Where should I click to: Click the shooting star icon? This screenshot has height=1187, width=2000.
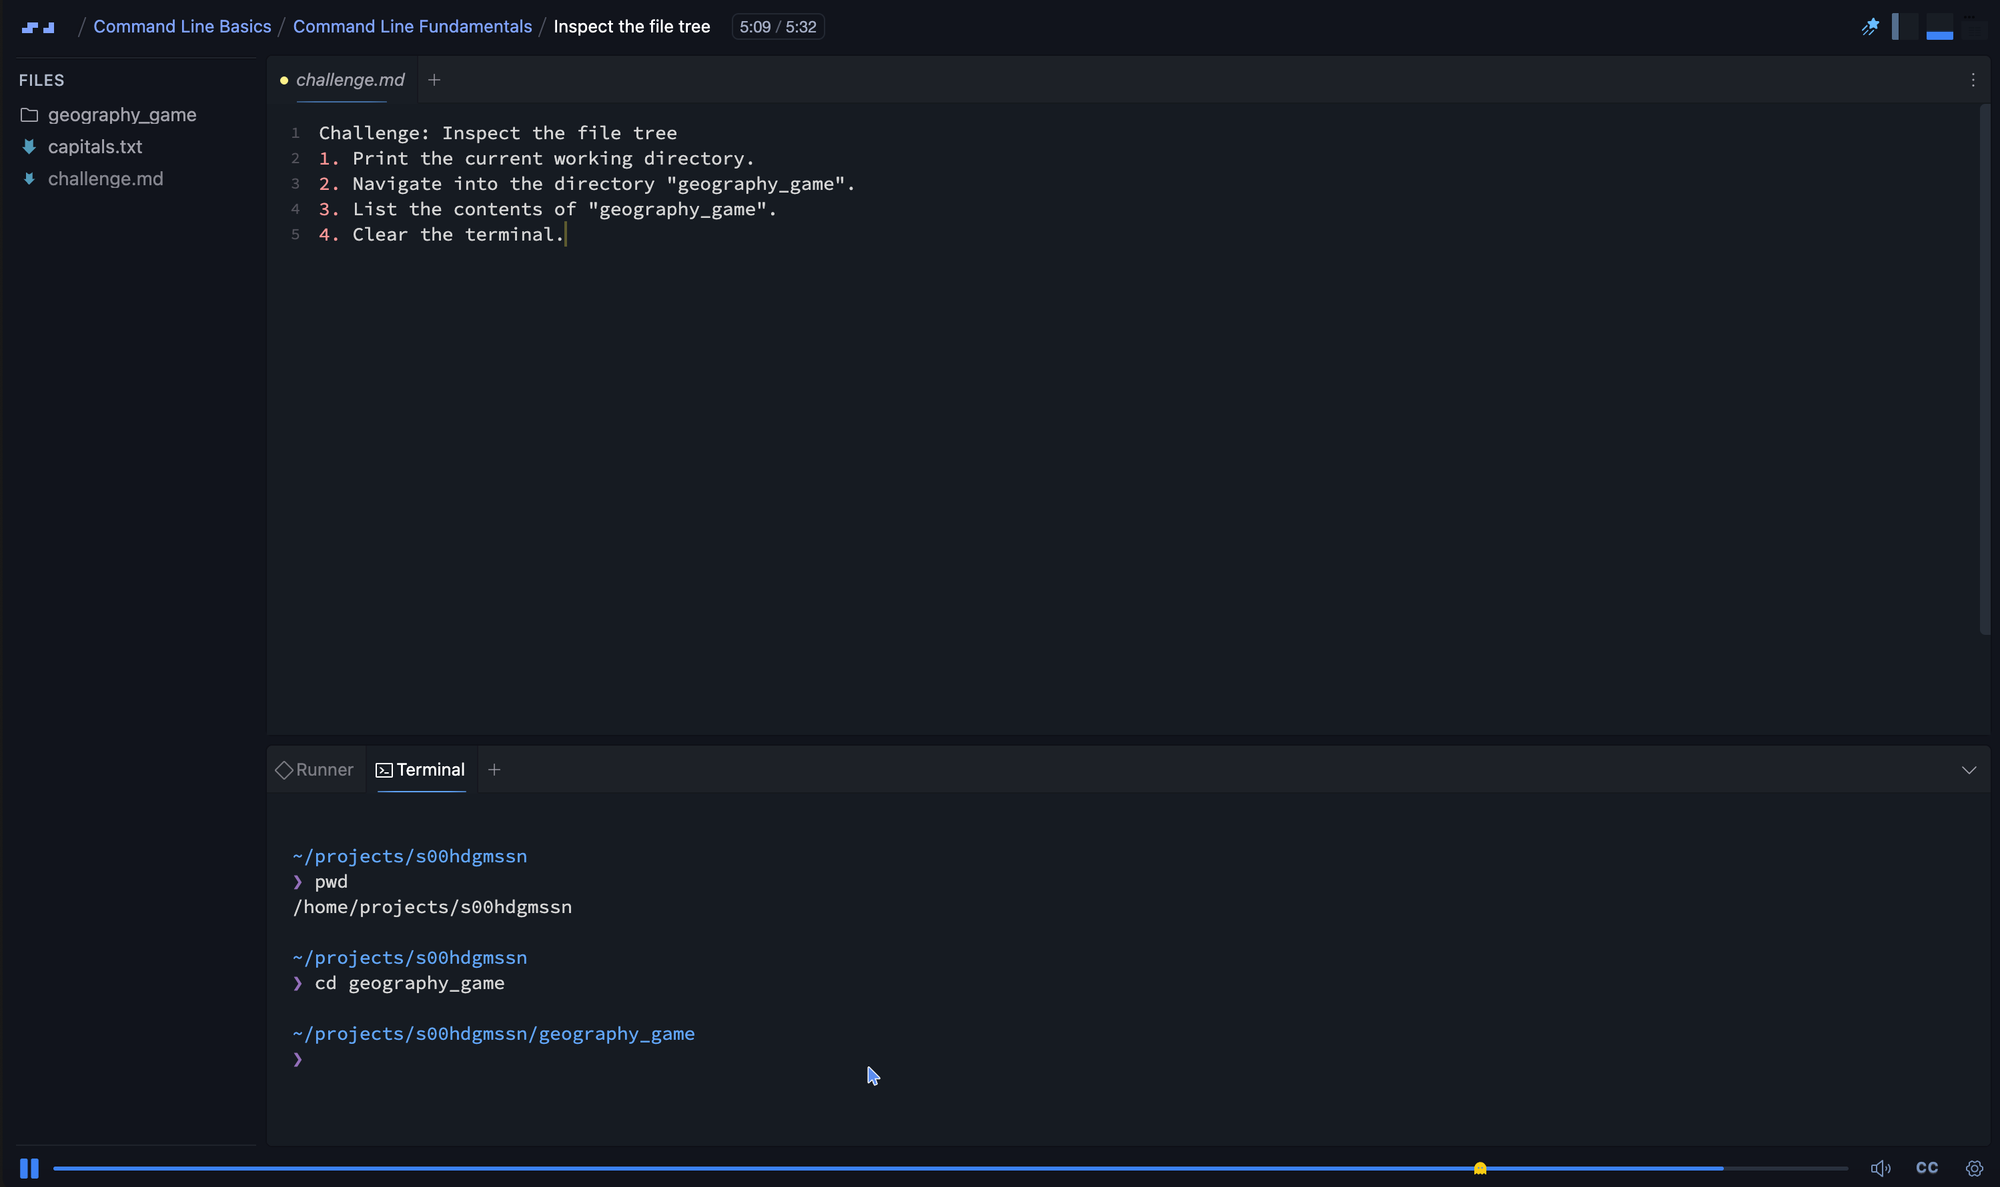(x=1870, y=27)
